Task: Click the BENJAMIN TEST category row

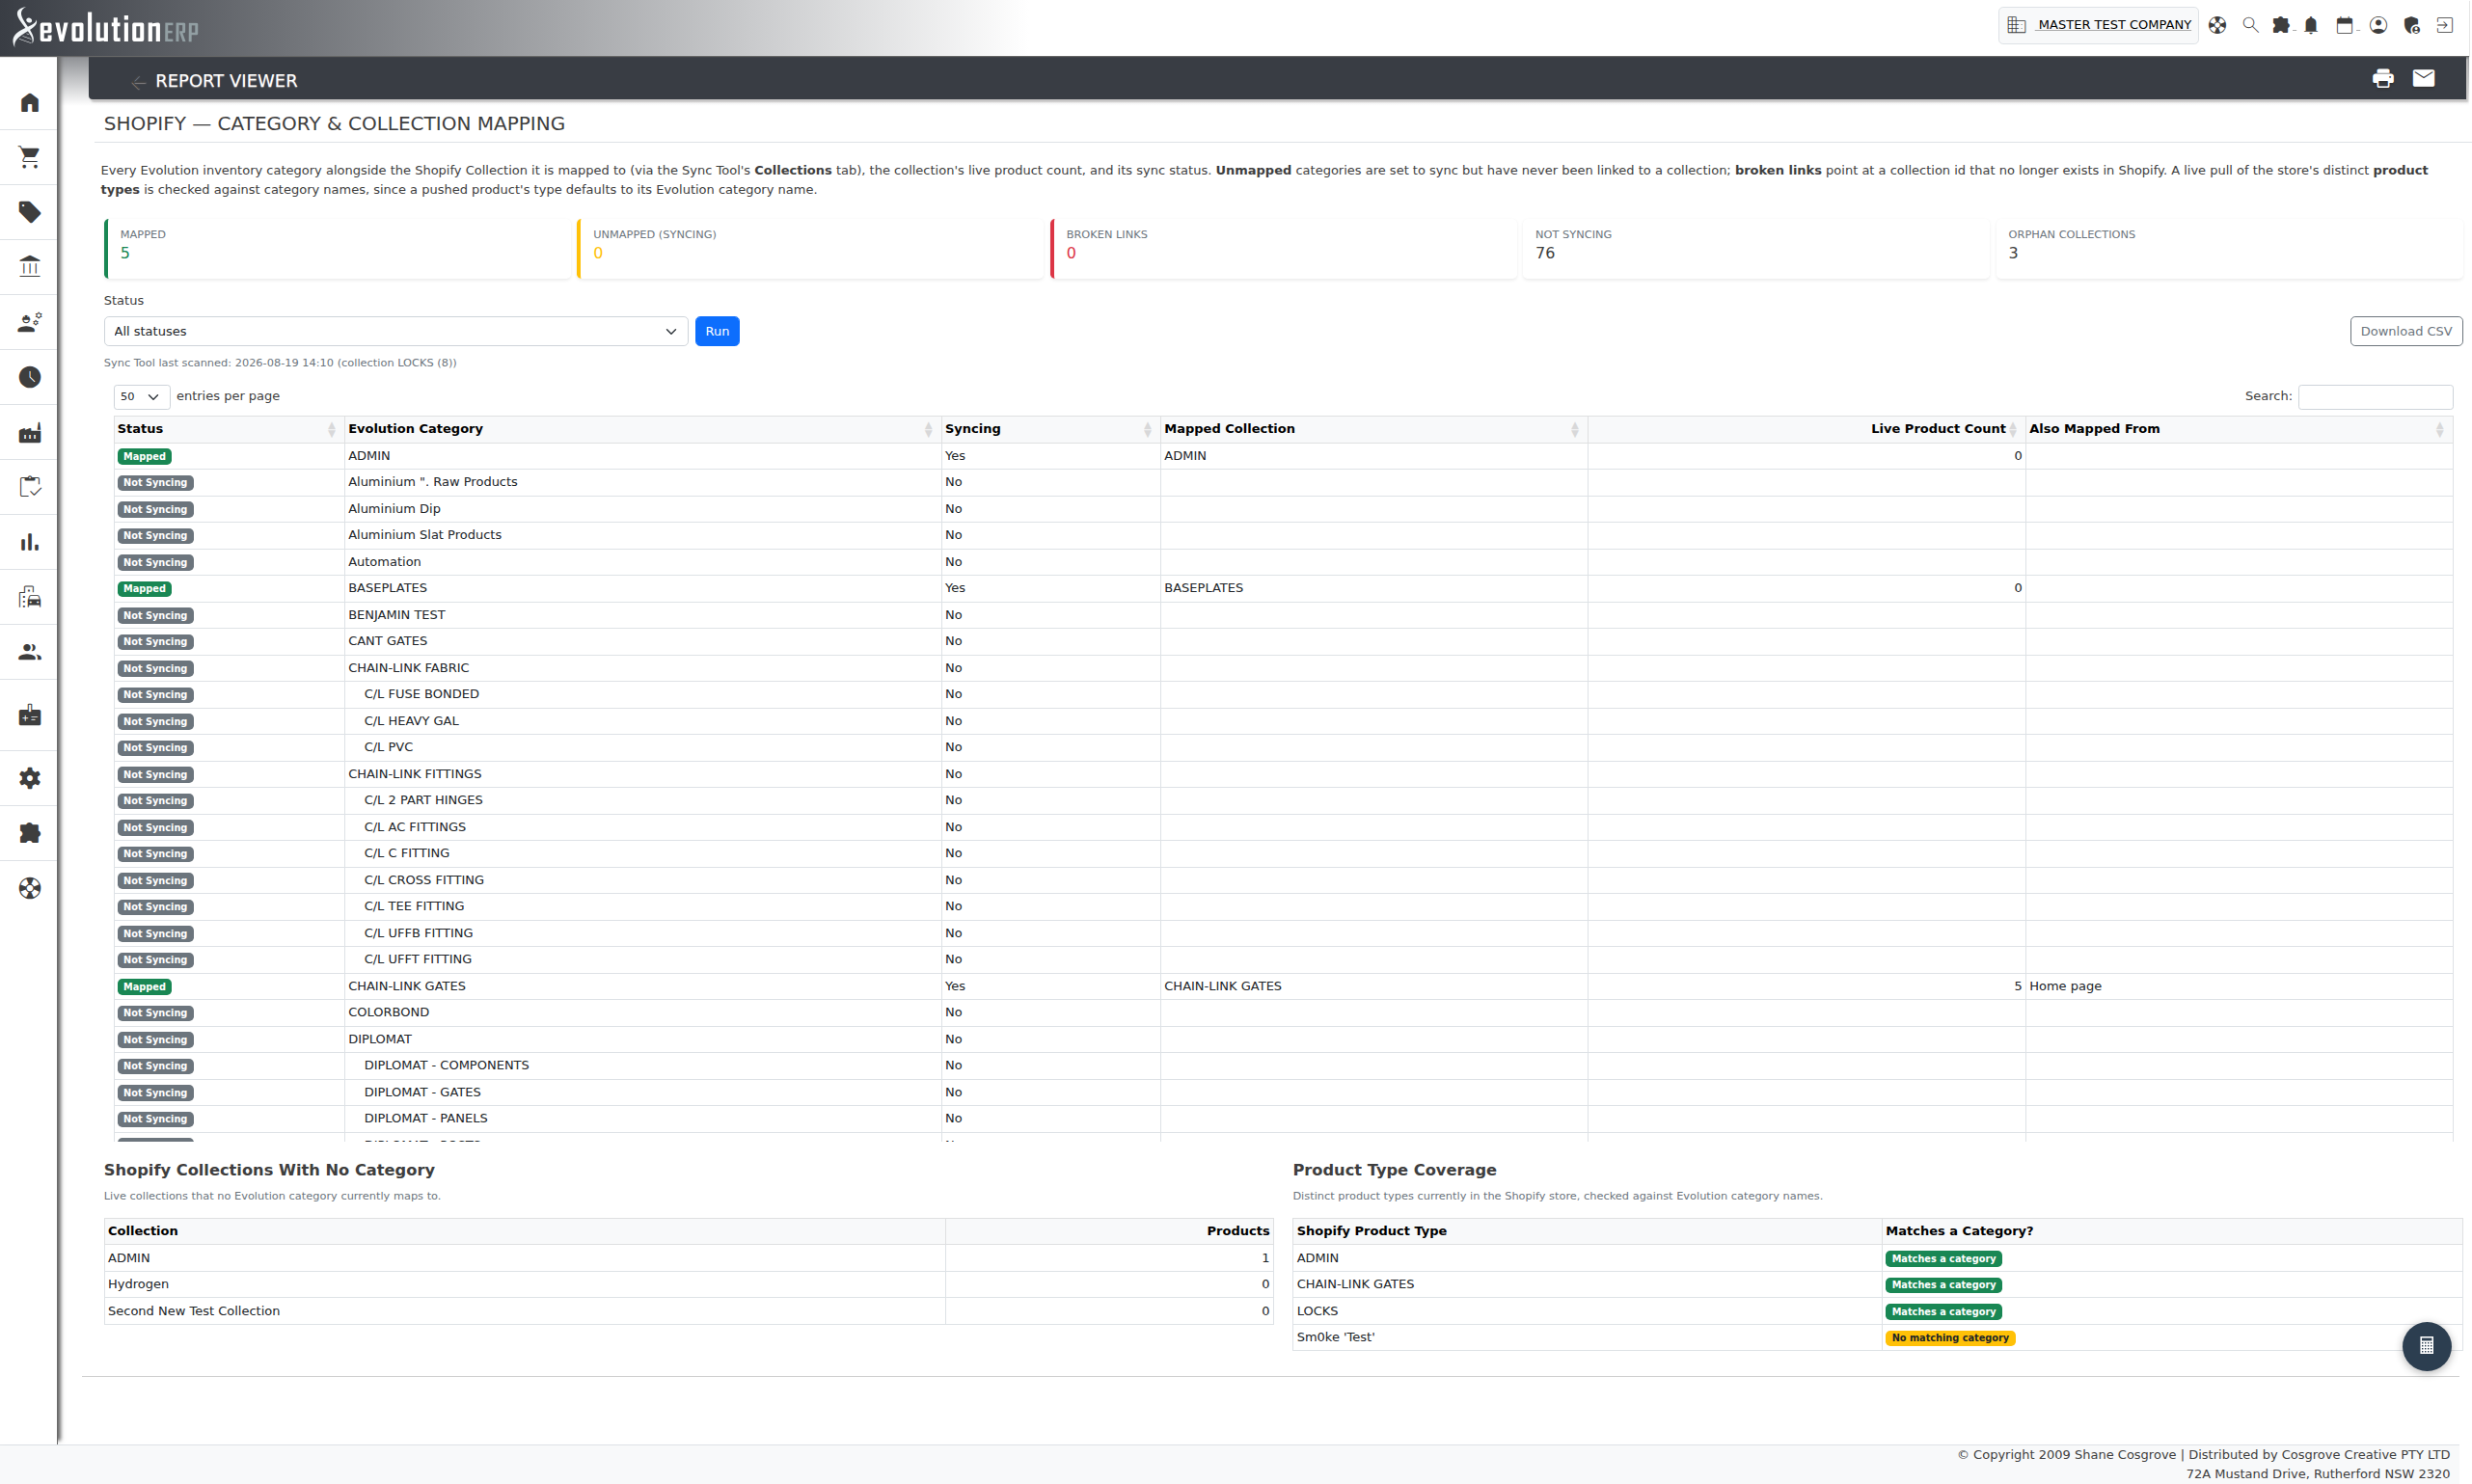Action: (x=1283, y=615)
